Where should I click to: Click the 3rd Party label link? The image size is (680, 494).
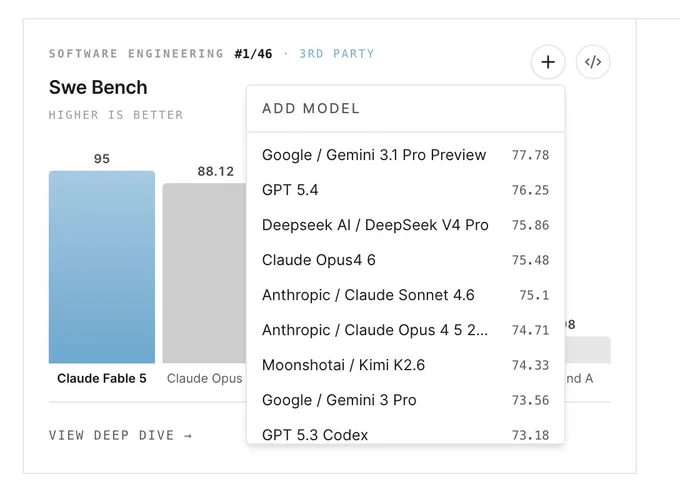click(337, 54)
